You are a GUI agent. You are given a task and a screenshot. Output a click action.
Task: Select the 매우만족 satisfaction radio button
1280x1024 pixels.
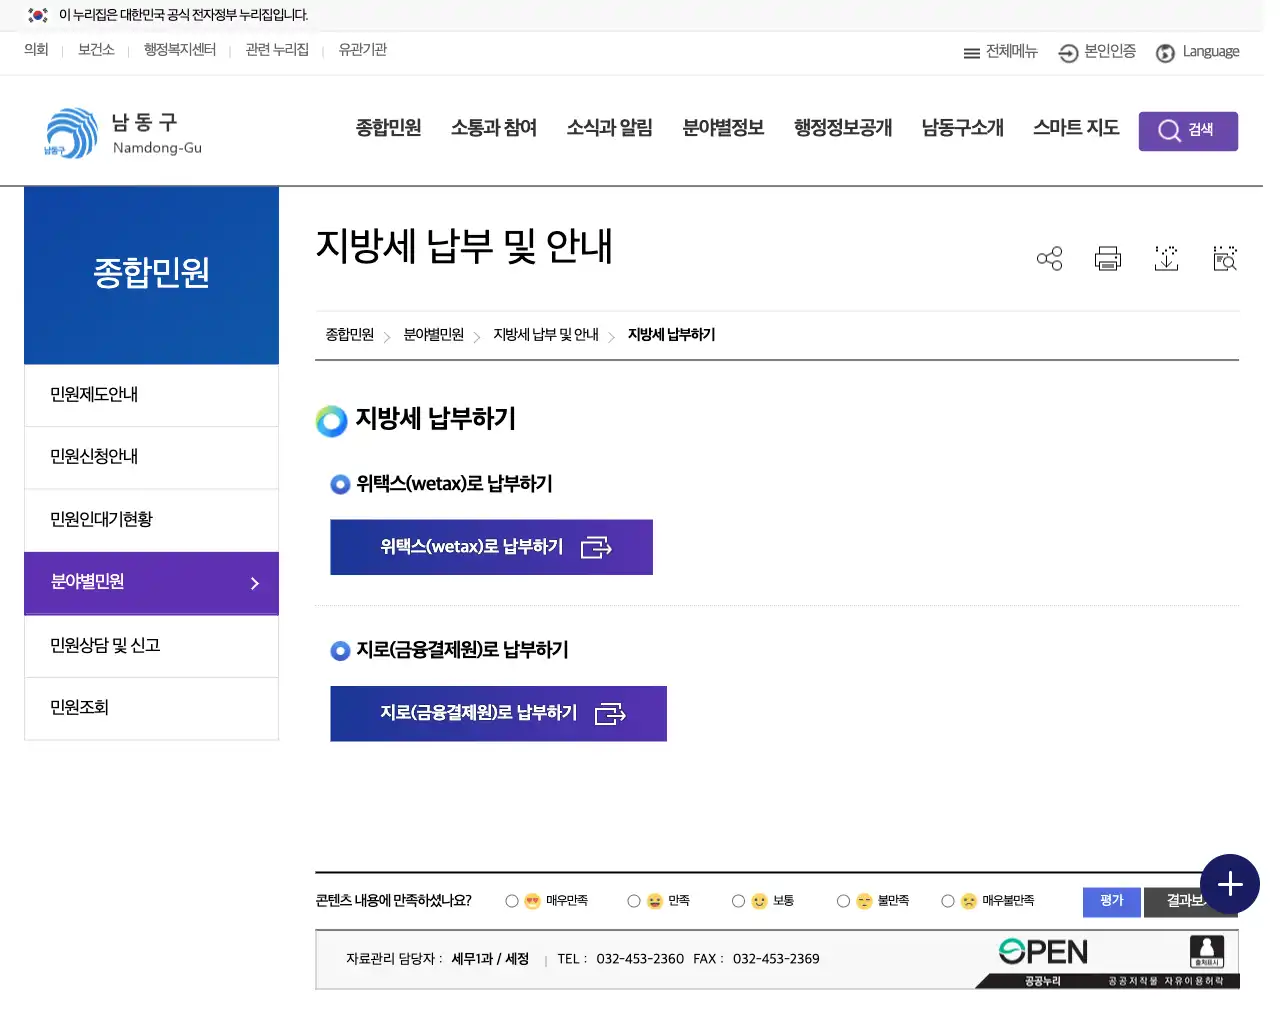511,900
